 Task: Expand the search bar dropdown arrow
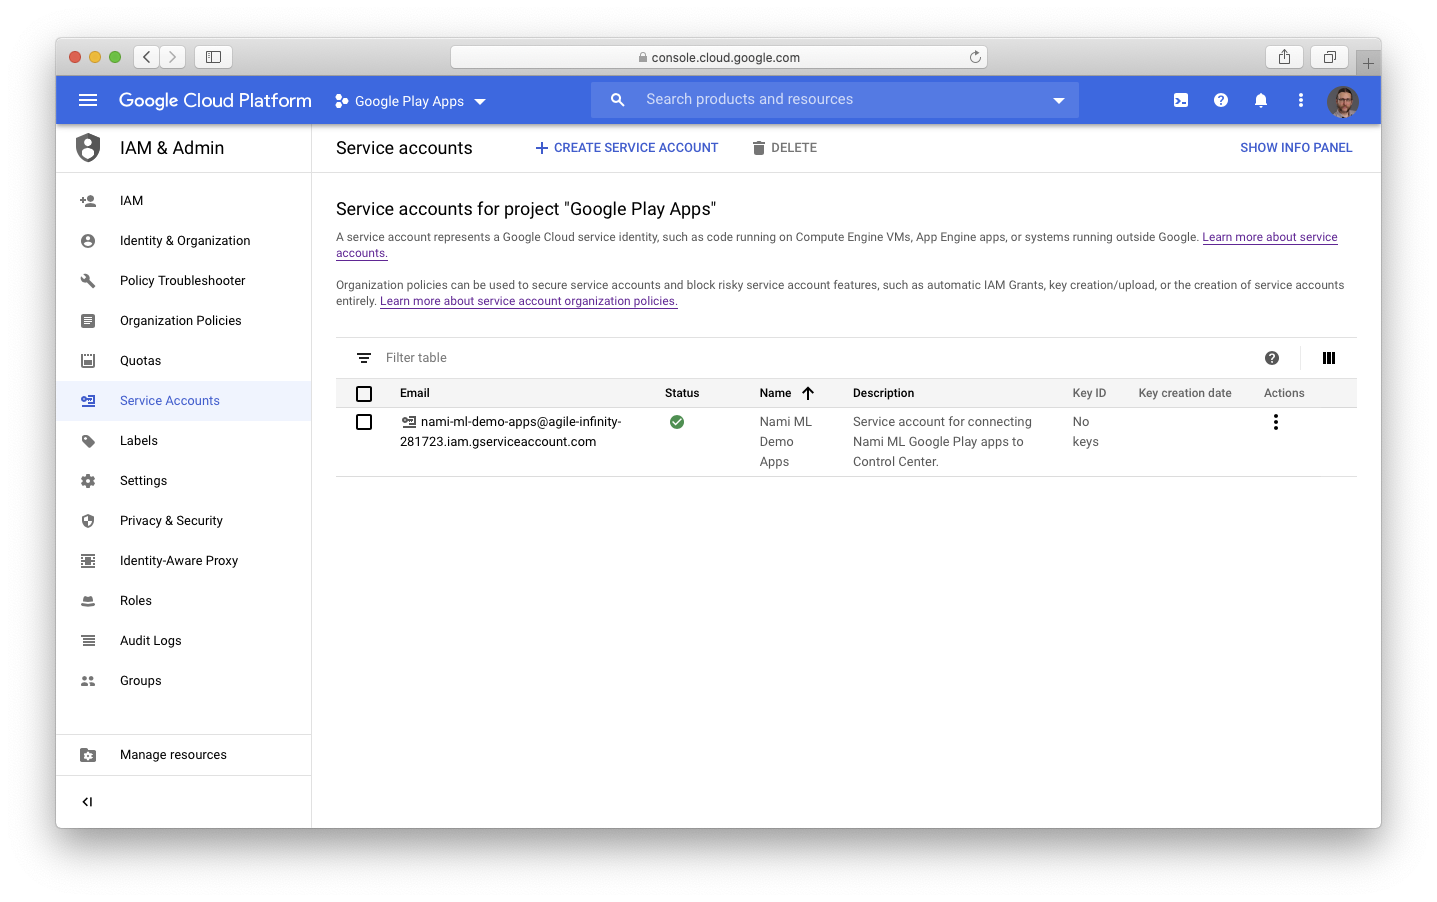click(1059, 100)
